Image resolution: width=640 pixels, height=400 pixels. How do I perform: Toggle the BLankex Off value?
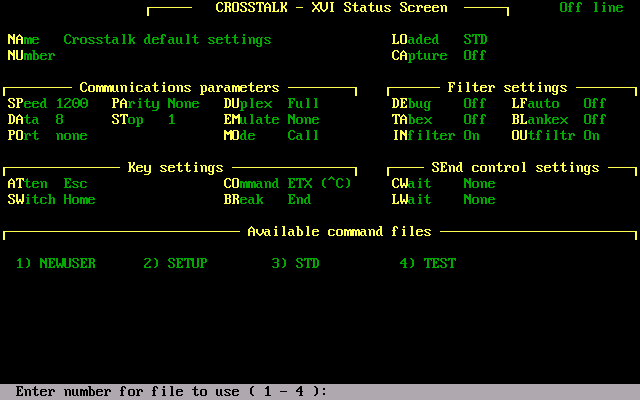pos(595,120)
